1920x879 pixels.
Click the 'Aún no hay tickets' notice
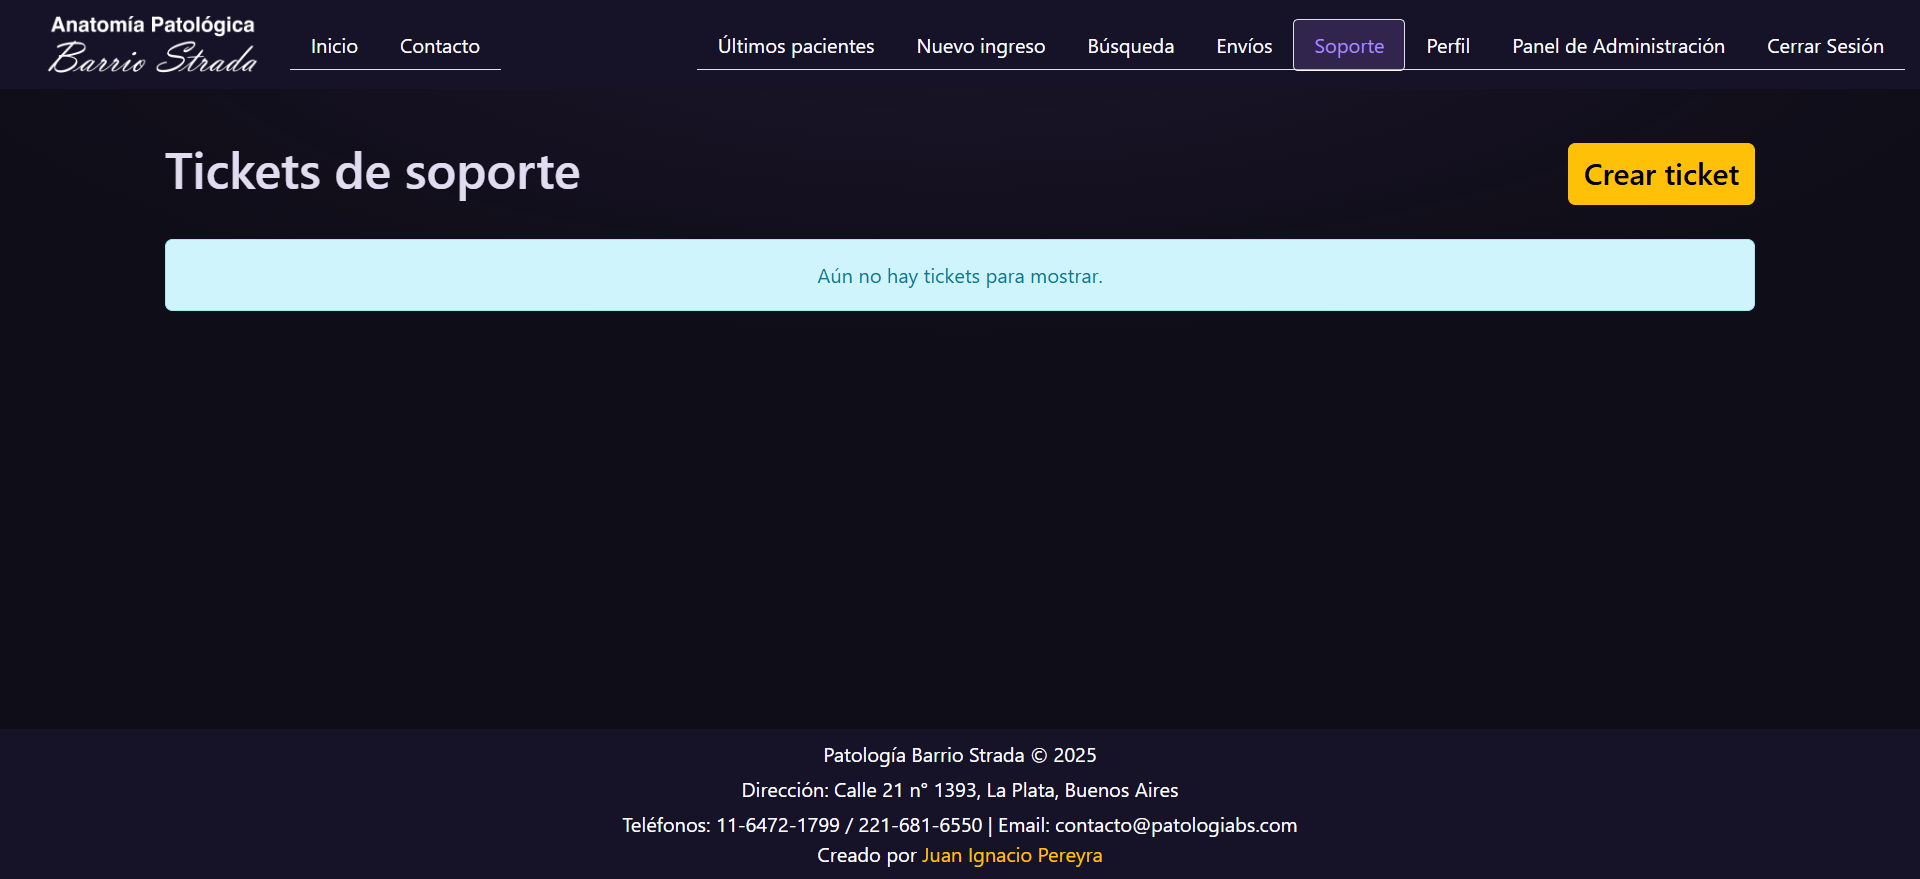point(959,276)
